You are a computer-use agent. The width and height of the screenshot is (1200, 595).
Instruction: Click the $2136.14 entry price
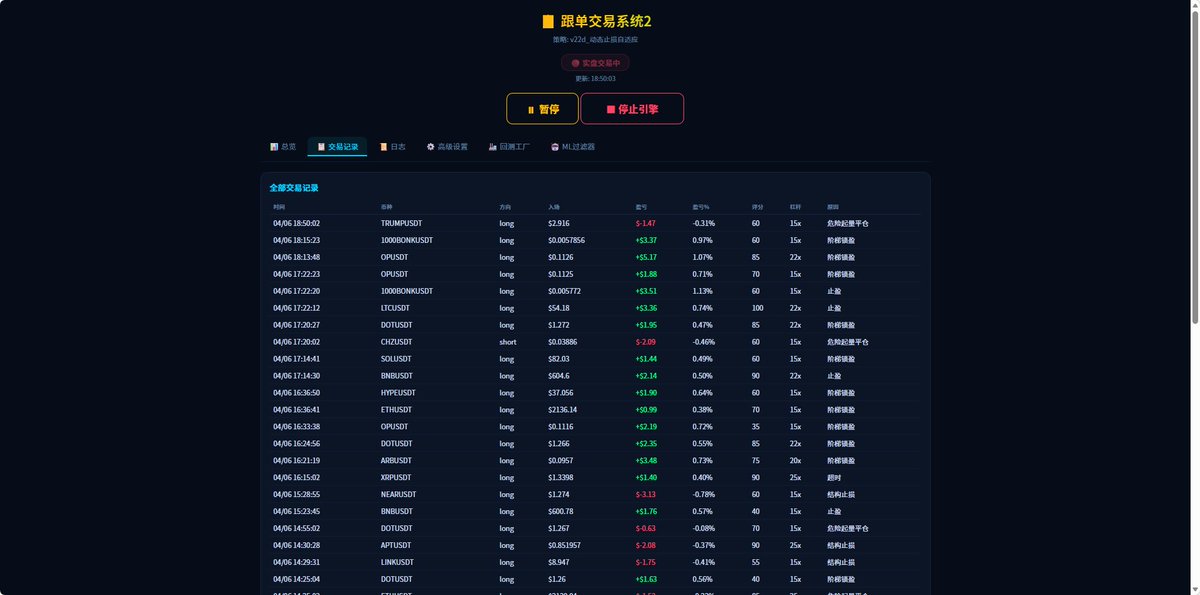tap(564, 410)
